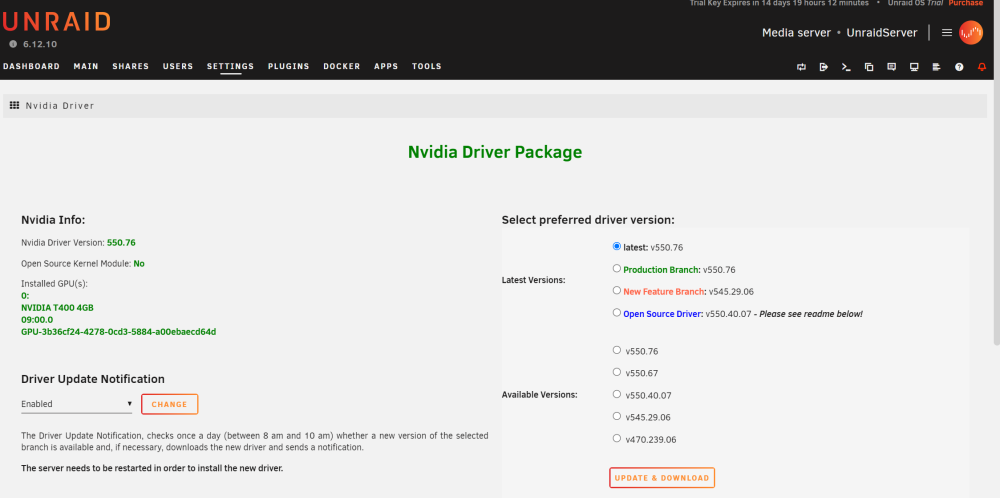This screenshot has height=498, width=1000.
Task: Click the version info icon beside 6.12.10
Action: click(13, 44)
